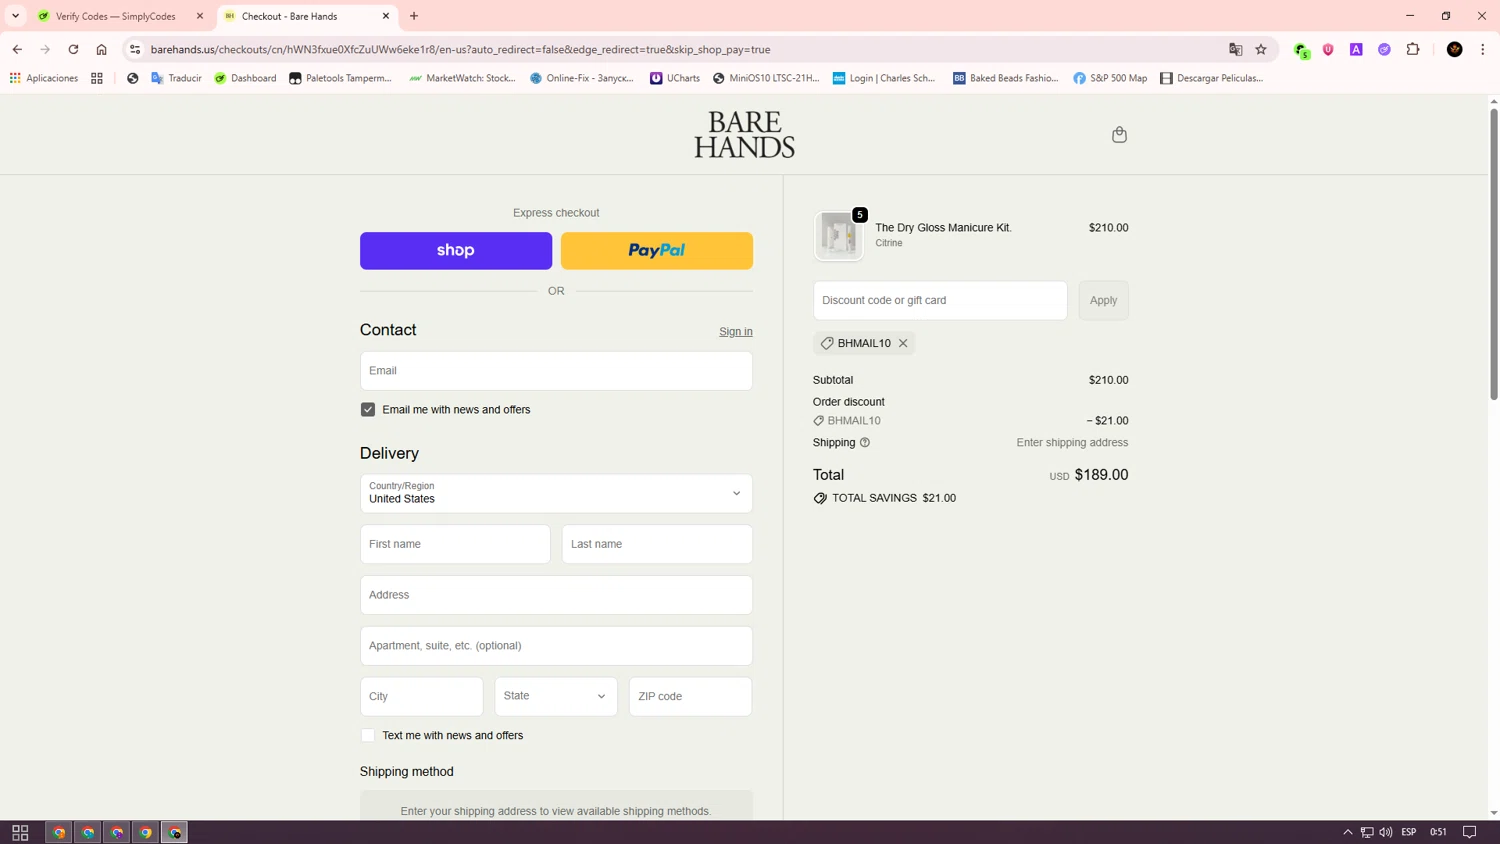Open the Descargar Peliculas bookmark
1500x844 pixels.
(1211, 78)
